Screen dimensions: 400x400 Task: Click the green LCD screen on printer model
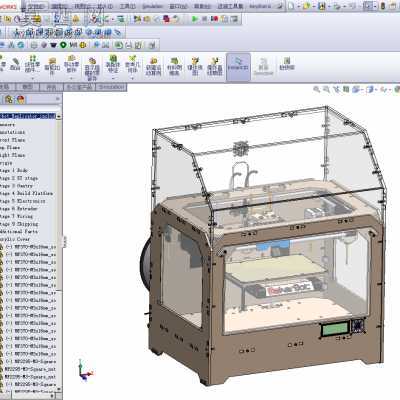point(335,329)
